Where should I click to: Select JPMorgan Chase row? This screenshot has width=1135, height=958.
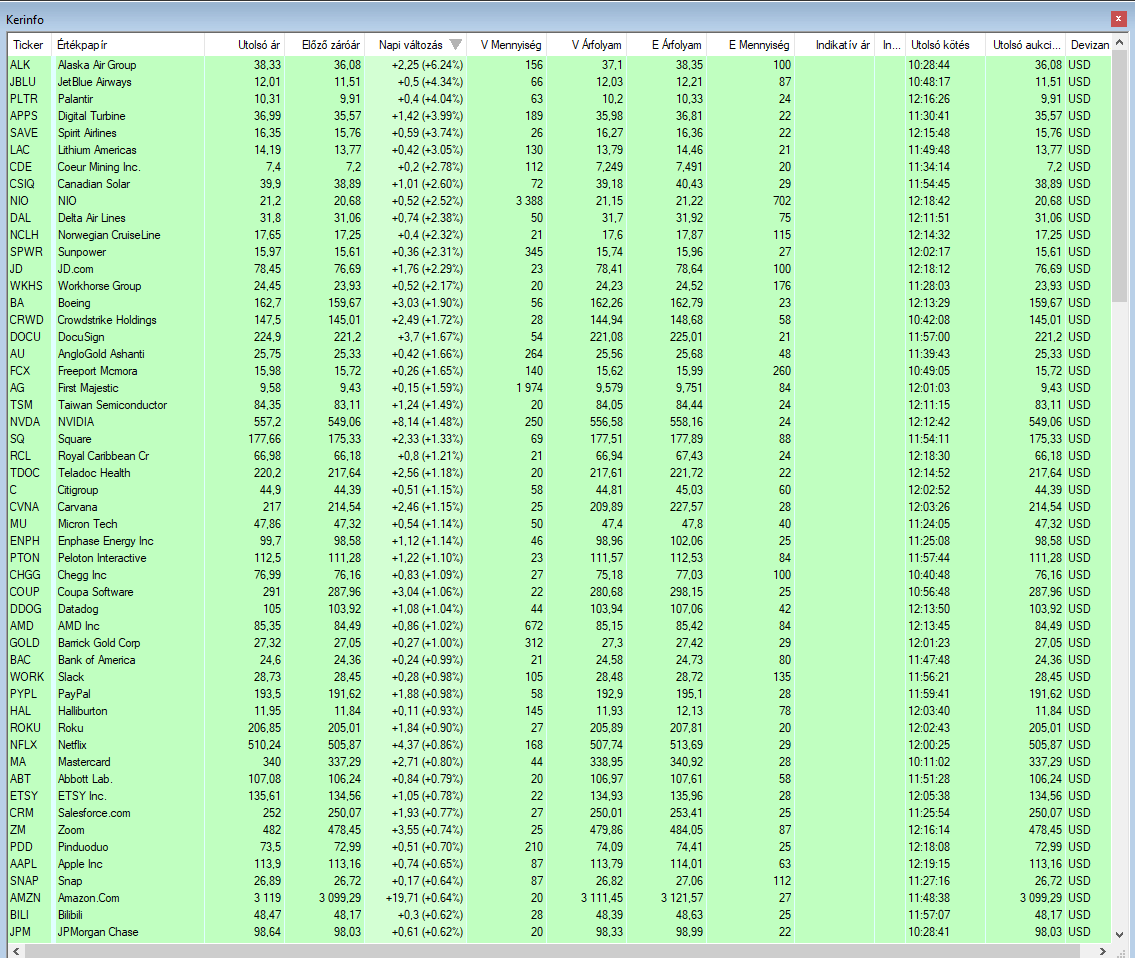(560, 932)
